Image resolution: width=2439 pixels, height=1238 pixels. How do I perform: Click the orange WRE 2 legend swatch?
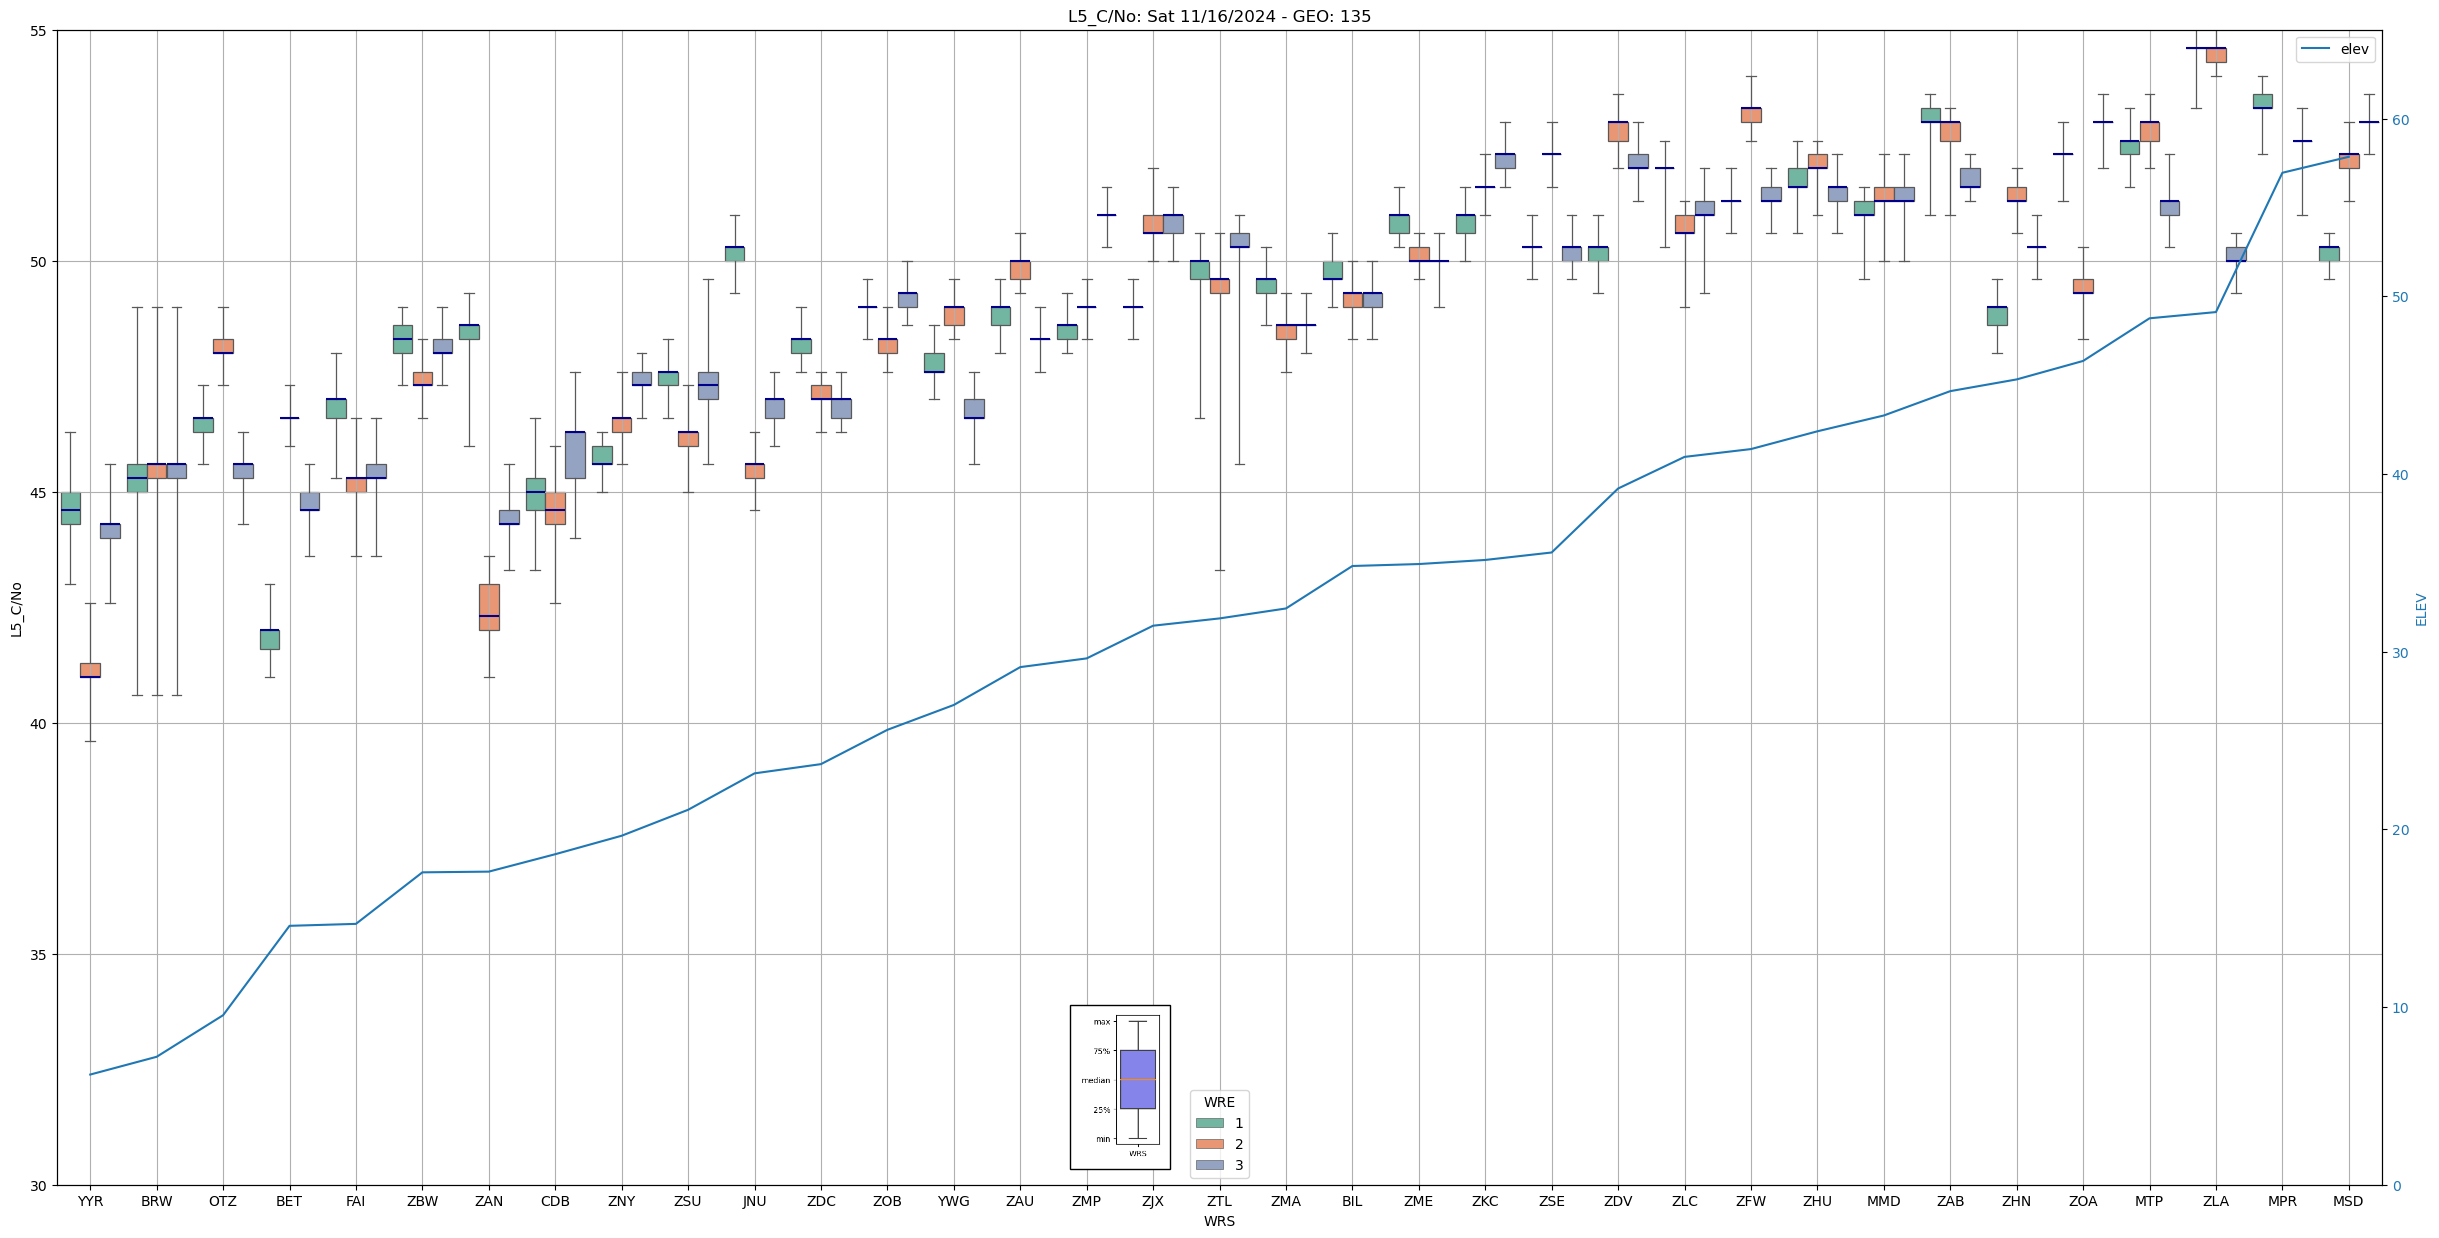tap(1209, 1144)
